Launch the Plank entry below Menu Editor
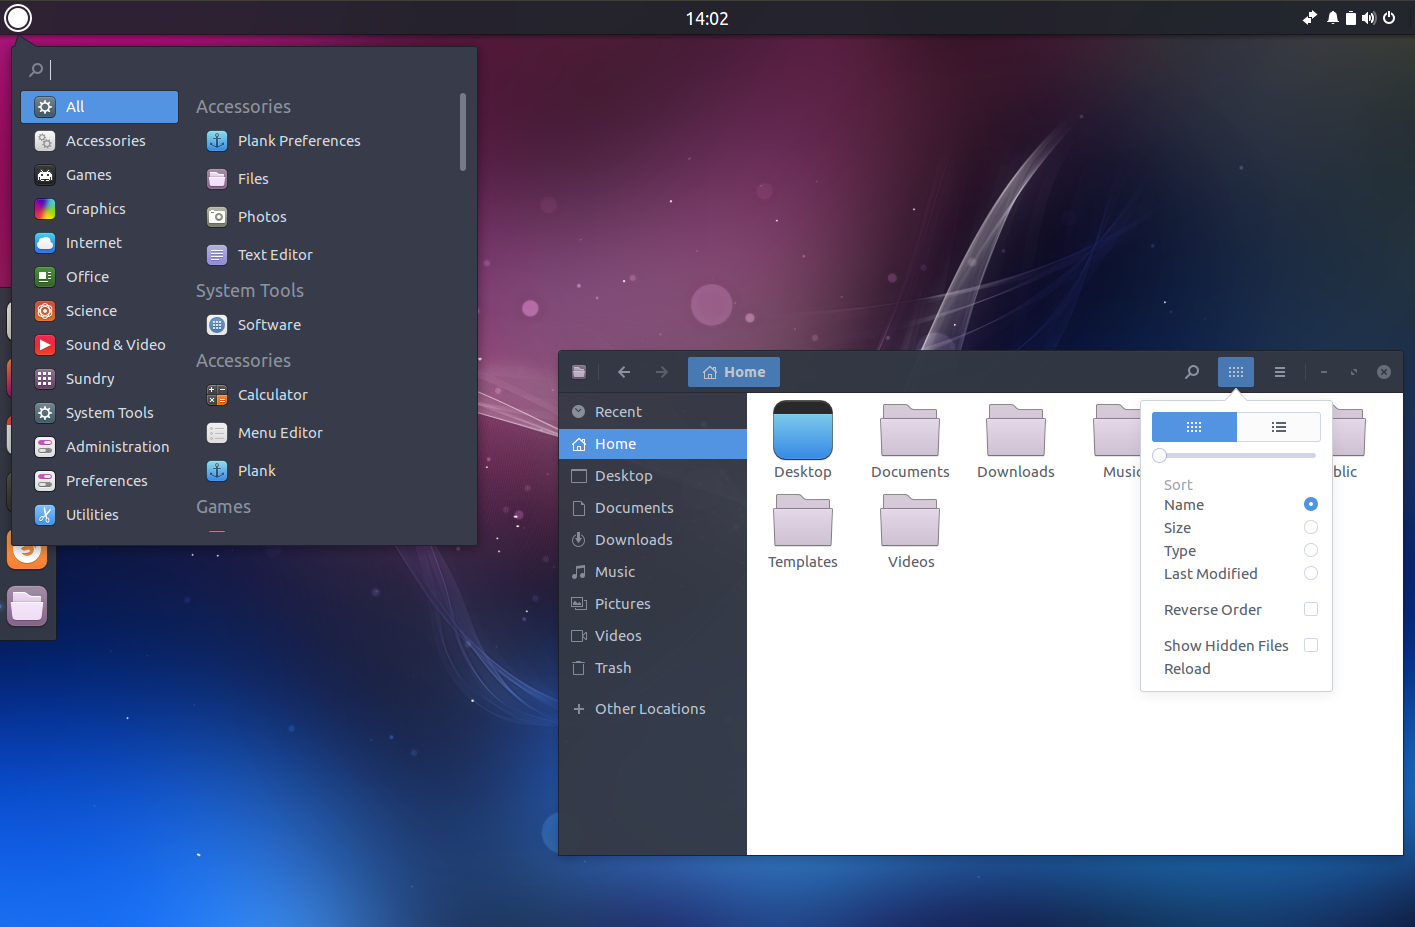This screenshot has height=927, width=1415. 241,471
